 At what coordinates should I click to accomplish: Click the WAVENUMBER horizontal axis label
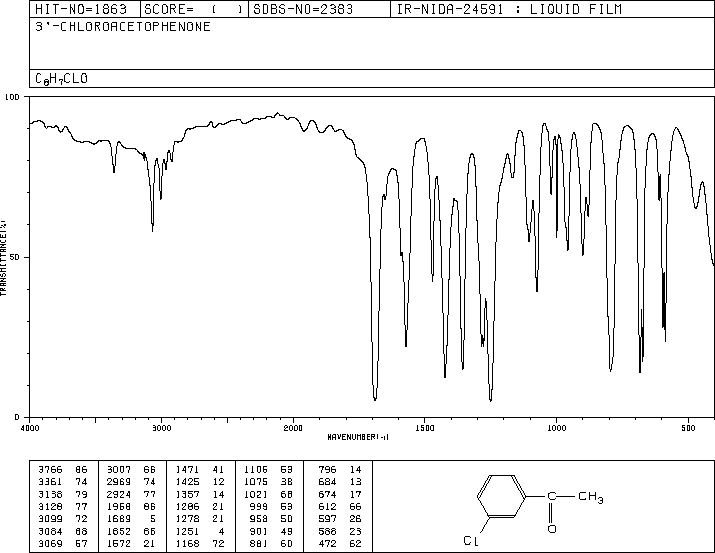[358, 437]
